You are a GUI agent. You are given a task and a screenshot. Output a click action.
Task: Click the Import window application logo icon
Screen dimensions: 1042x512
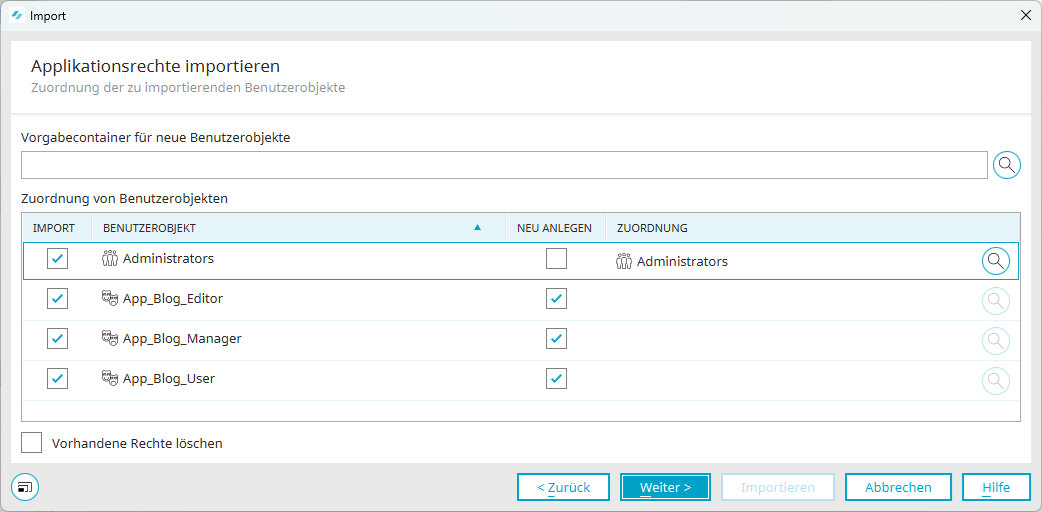coord(18,16)
